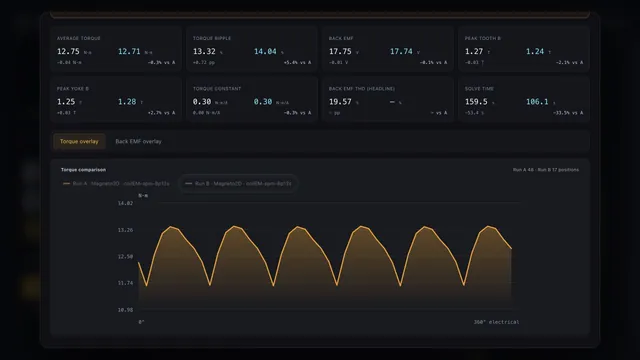Open the Back EMF overlay tab

[x=138, y=141]
